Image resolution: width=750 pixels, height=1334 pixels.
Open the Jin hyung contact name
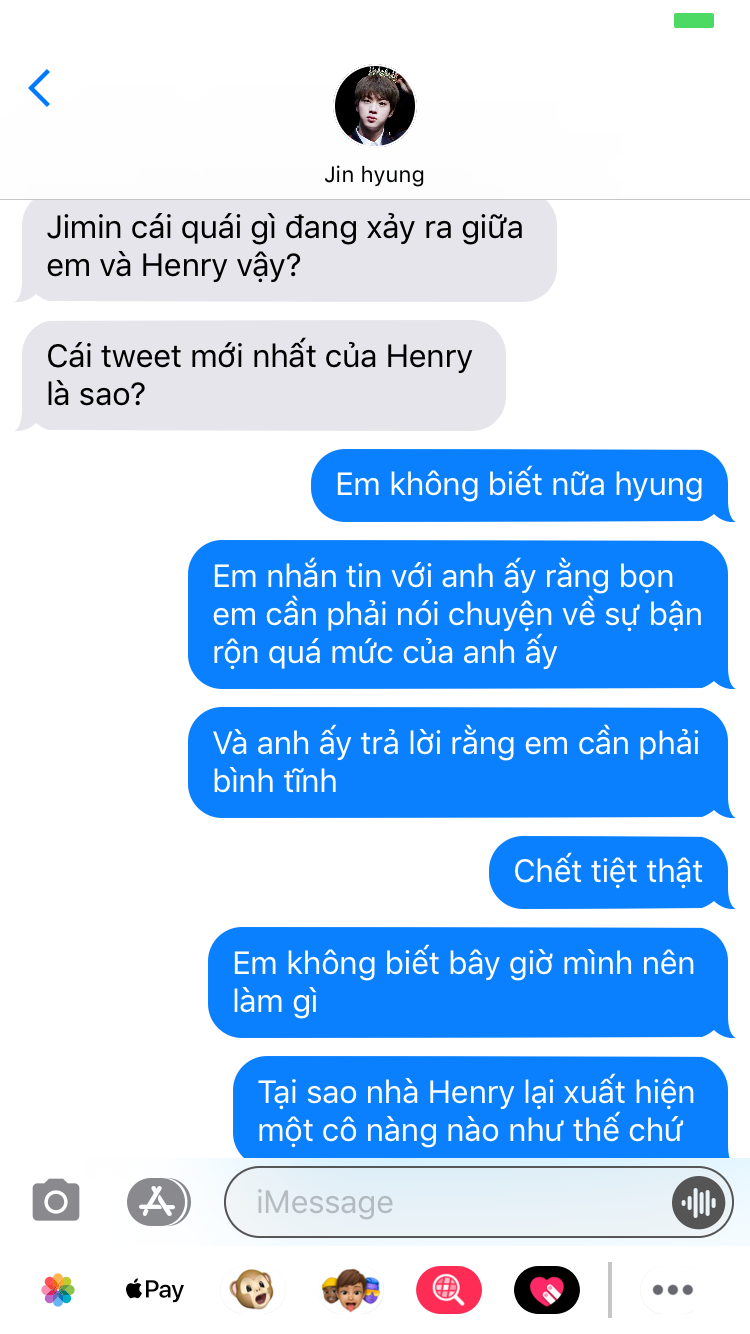point(375,174)
